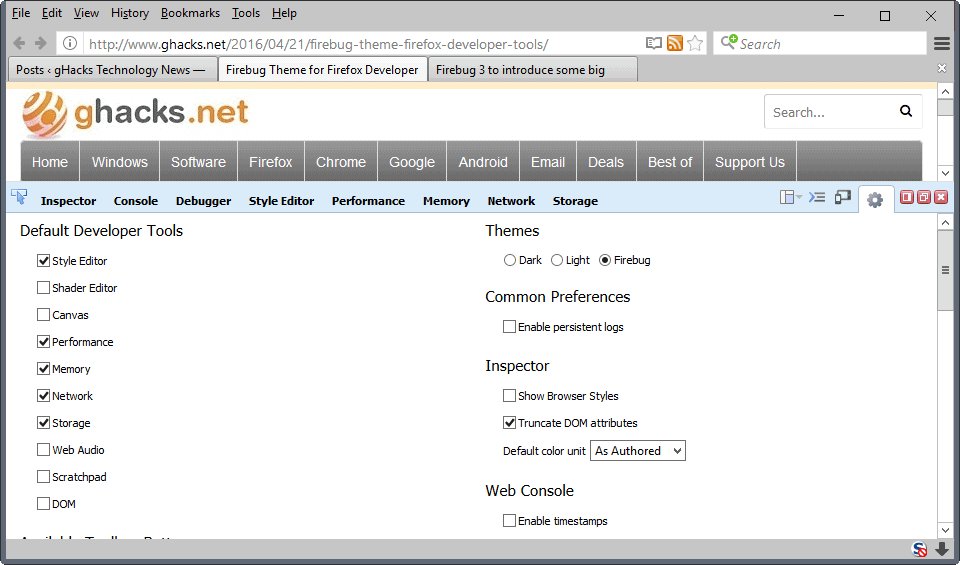960x565 pixels.
Task: Click the Software link in site navigation
Action: (x=198, y=162)
